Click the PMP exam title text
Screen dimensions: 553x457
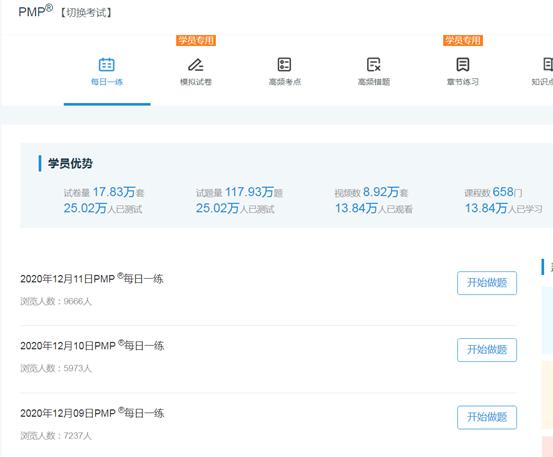coord(36,11)
